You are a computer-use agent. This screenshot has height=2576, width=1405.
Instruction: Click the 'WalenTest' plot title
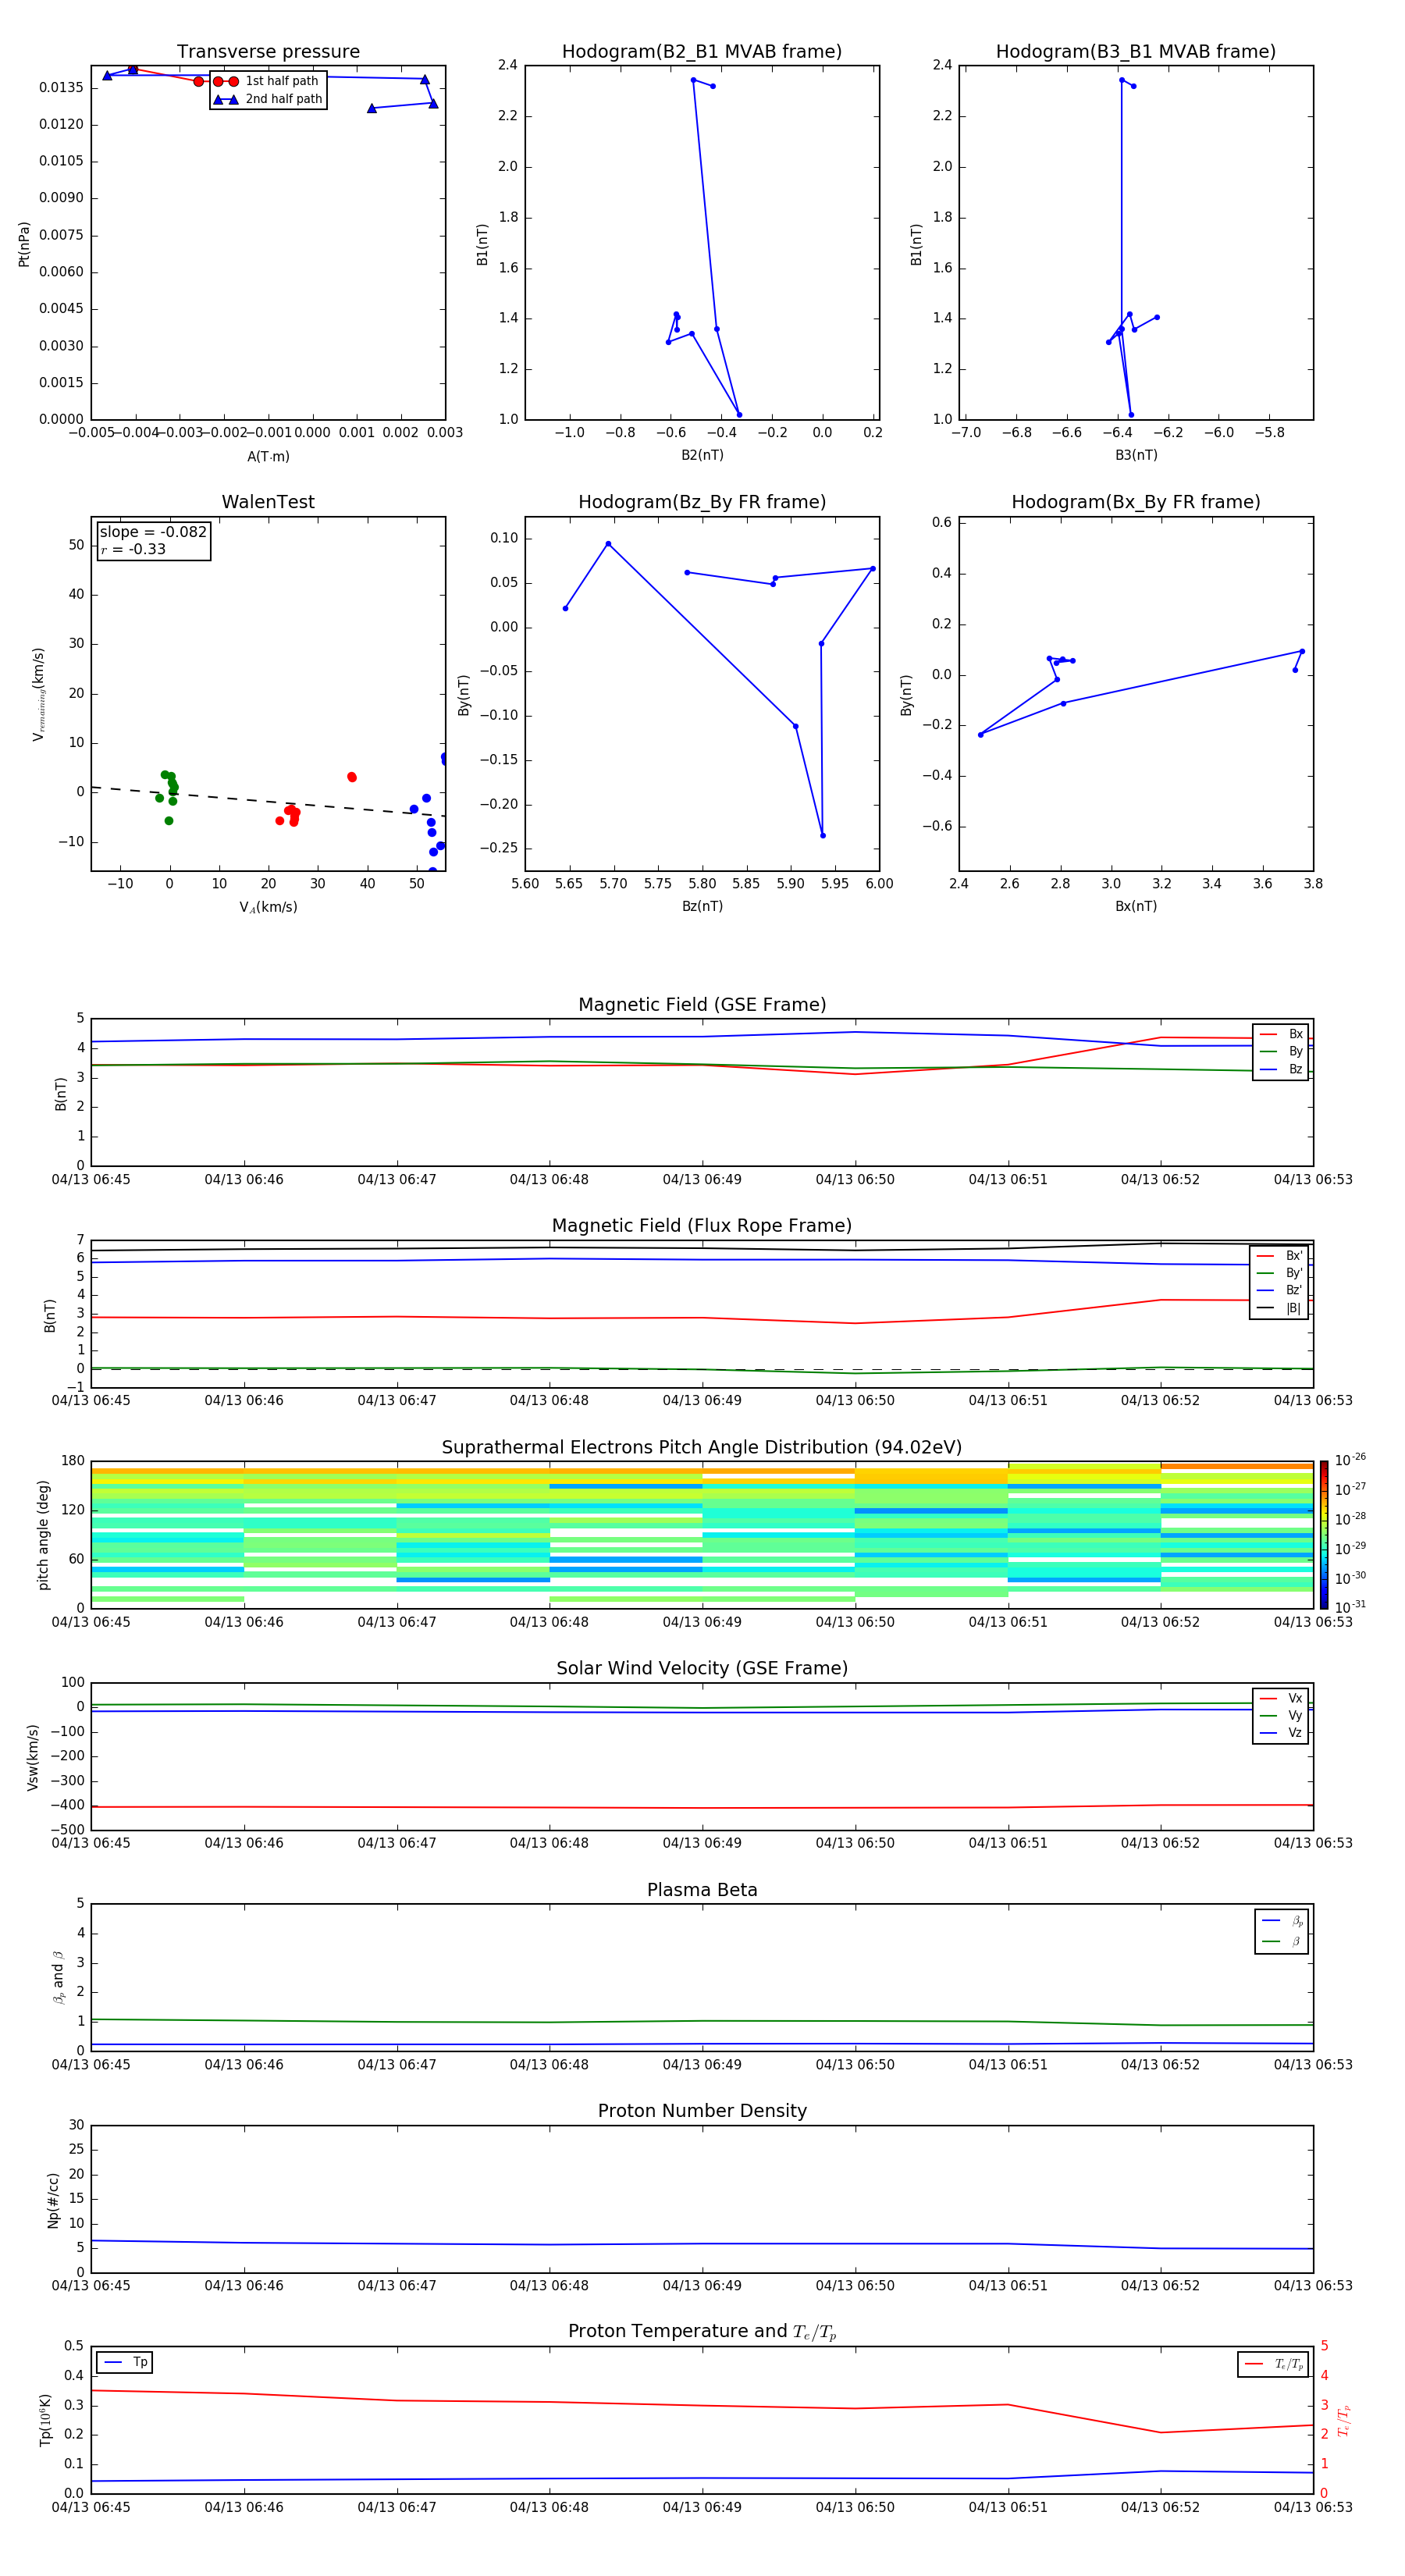click(268, 502)
